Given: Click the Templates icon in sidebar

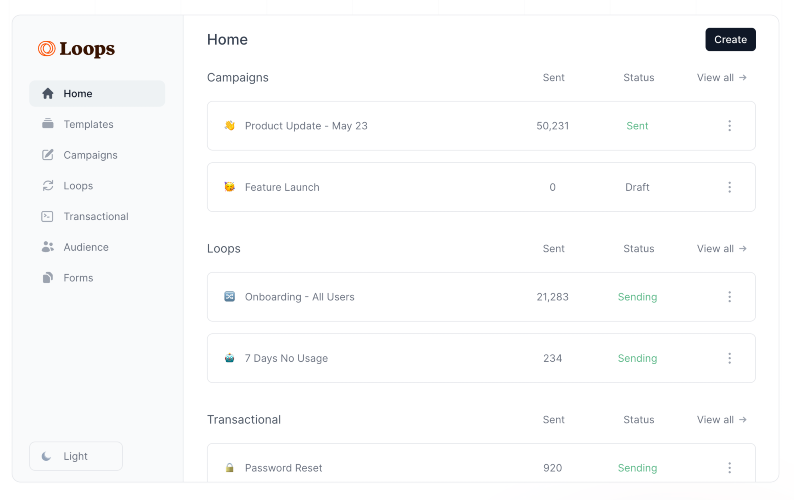Looking at the screenshot, I should pyautogui.click(x=48, y=124).
